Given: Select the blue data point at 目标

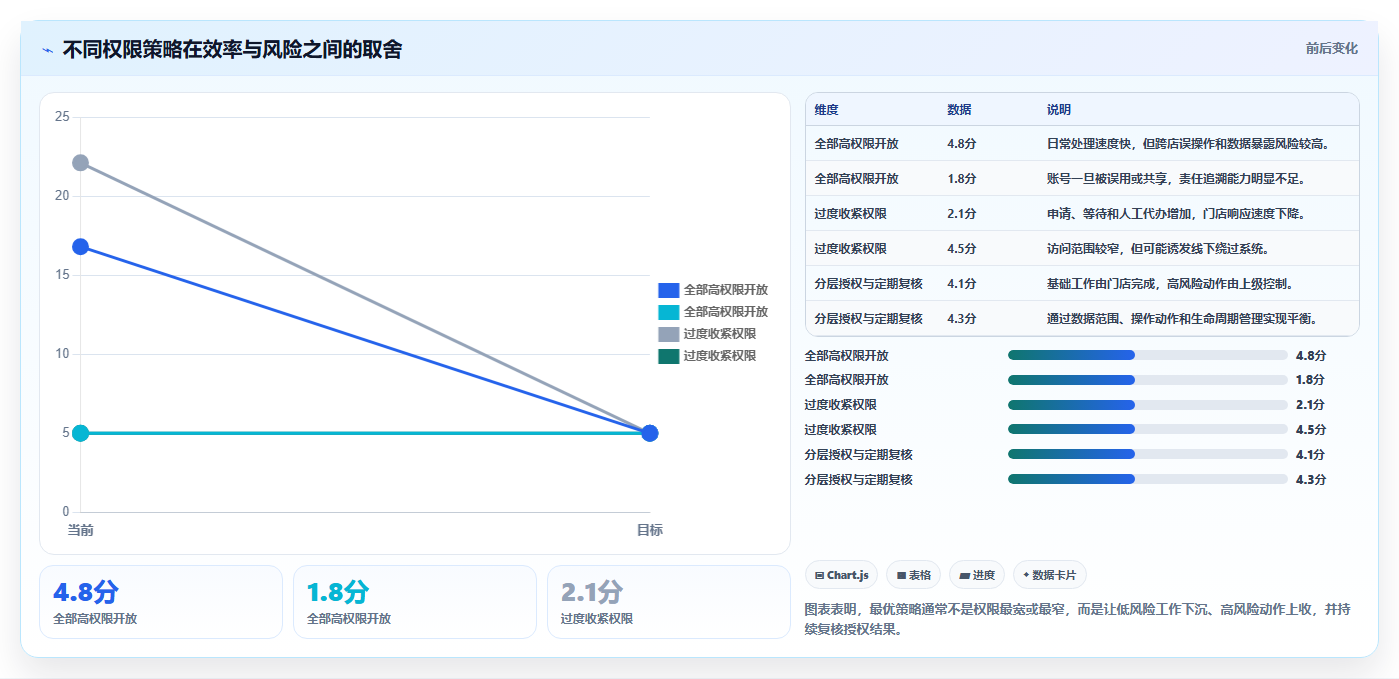Looking at the screenshot, I should [x=650, y=433].
